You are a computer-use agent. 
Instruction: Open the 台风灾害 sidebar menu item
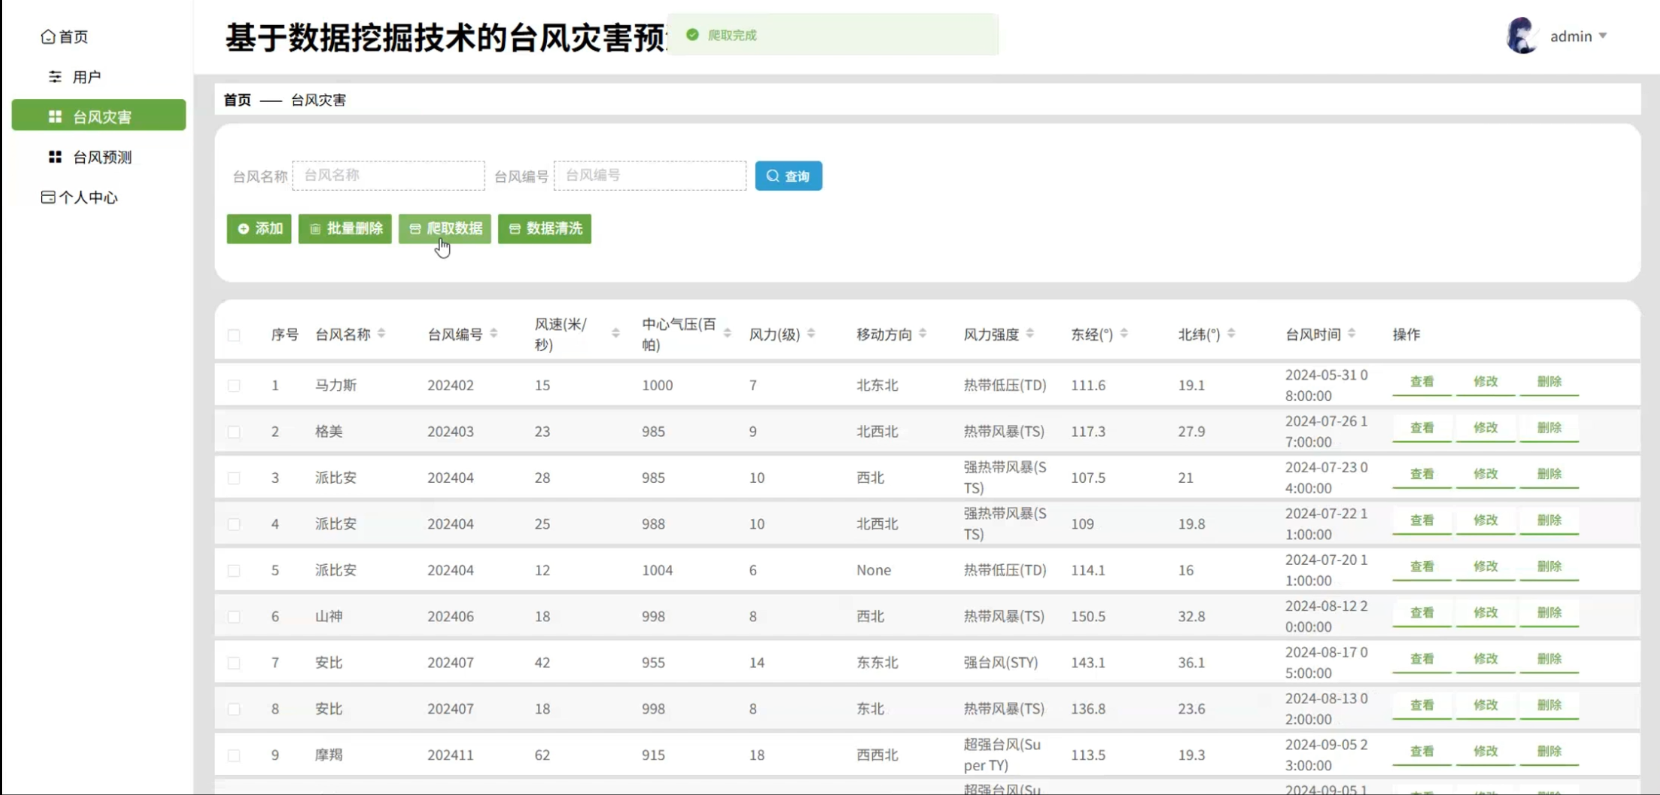pos(99,115)
